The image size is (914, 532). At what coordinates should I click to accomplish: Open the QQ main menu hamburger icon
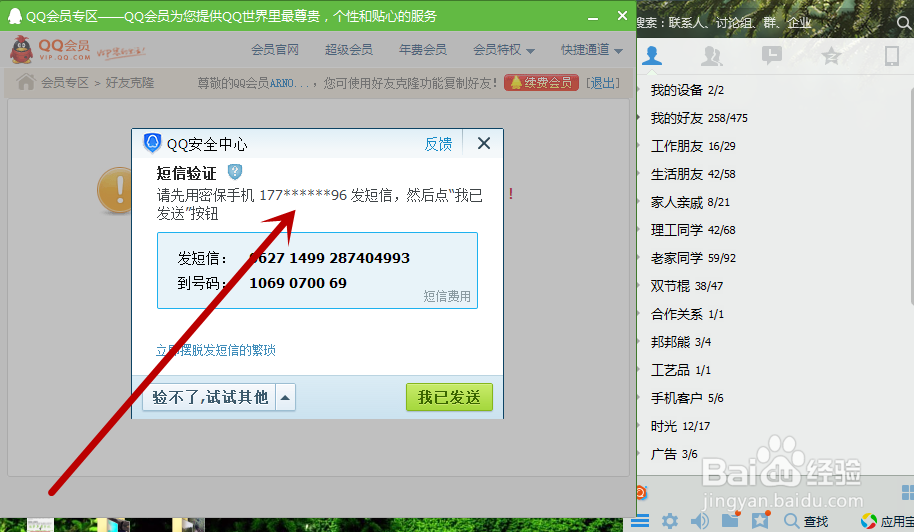640,520
